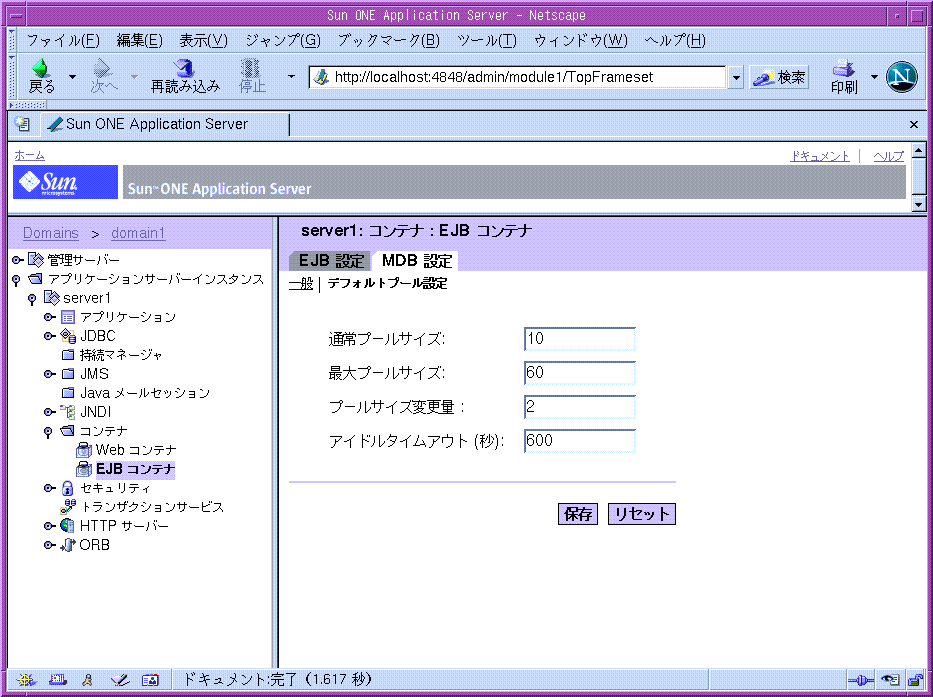Open the Print options dropdown arrow
933x697 pixels.
click(x=873, y=77)
